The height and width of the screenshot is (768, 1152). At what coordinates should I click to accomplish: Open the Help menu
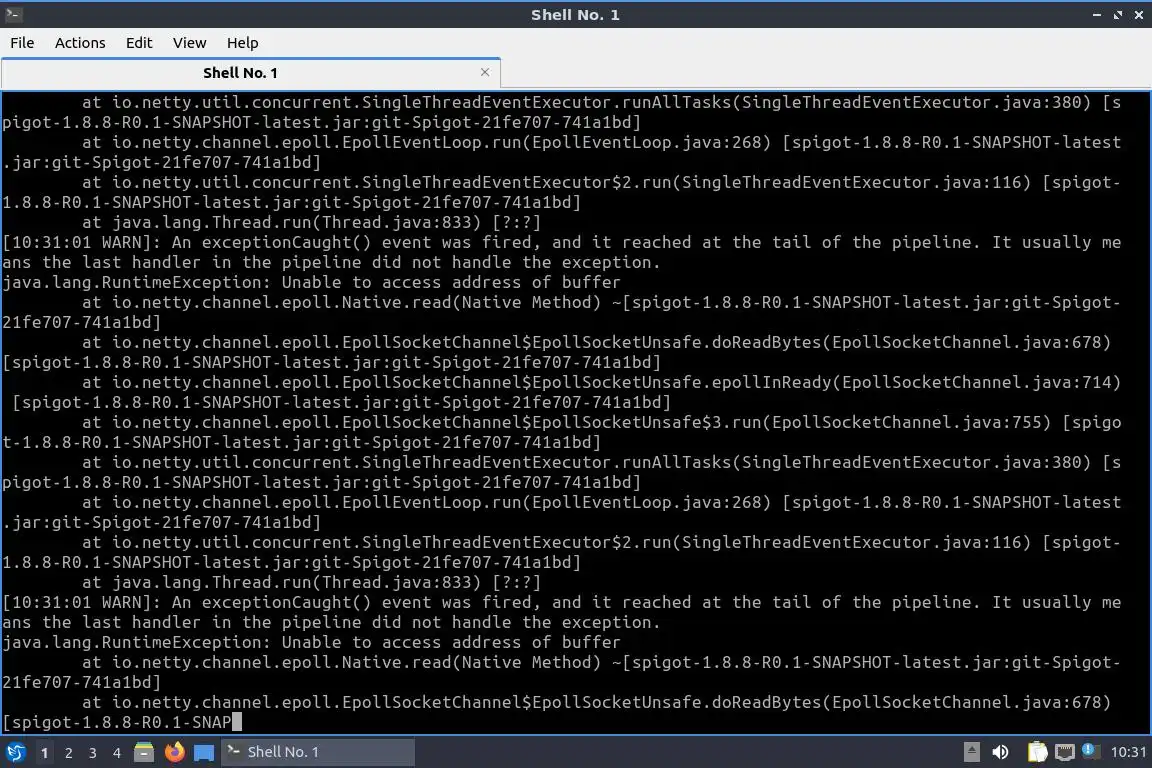click(242, 43)
